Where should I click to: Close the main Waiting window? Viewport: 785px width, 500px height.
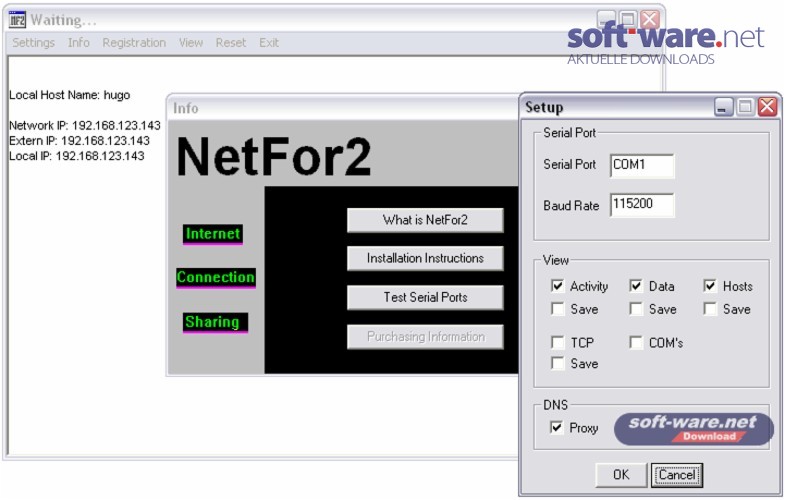pyautogui.click(x=650, y=20)
